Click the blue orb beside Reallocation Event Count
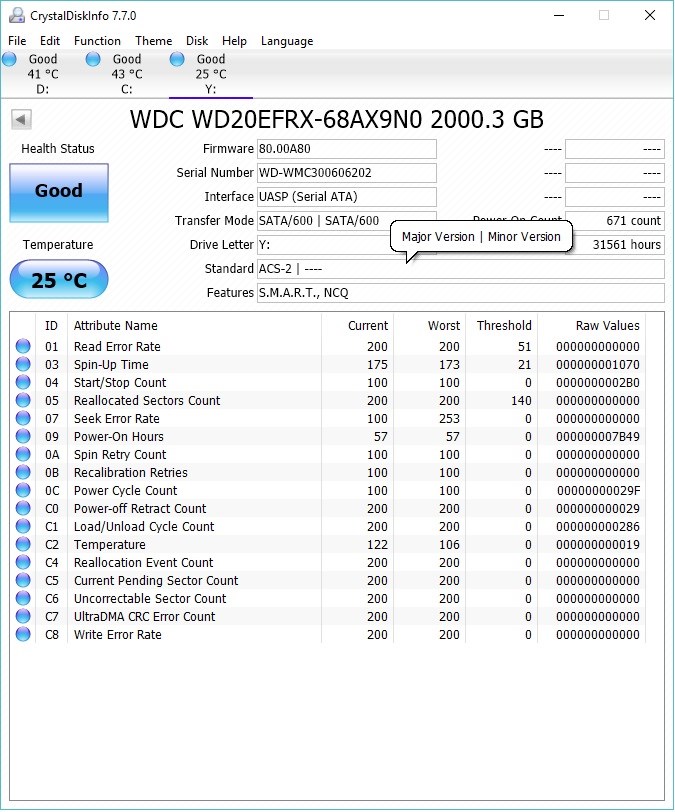 click(x=23, y=562)
